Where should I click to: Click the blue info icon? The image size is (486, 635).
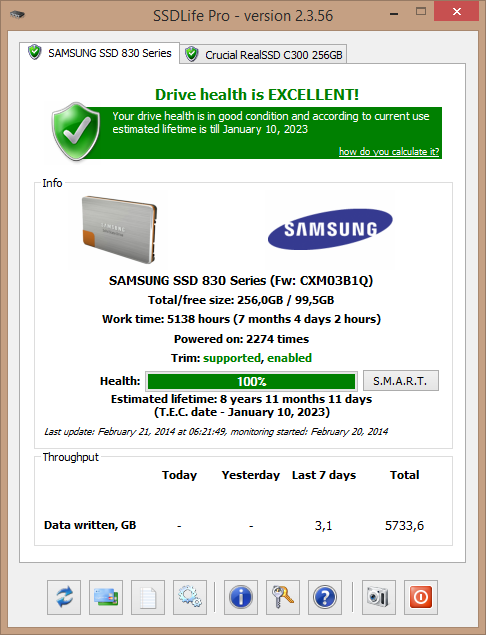(241, 597)
